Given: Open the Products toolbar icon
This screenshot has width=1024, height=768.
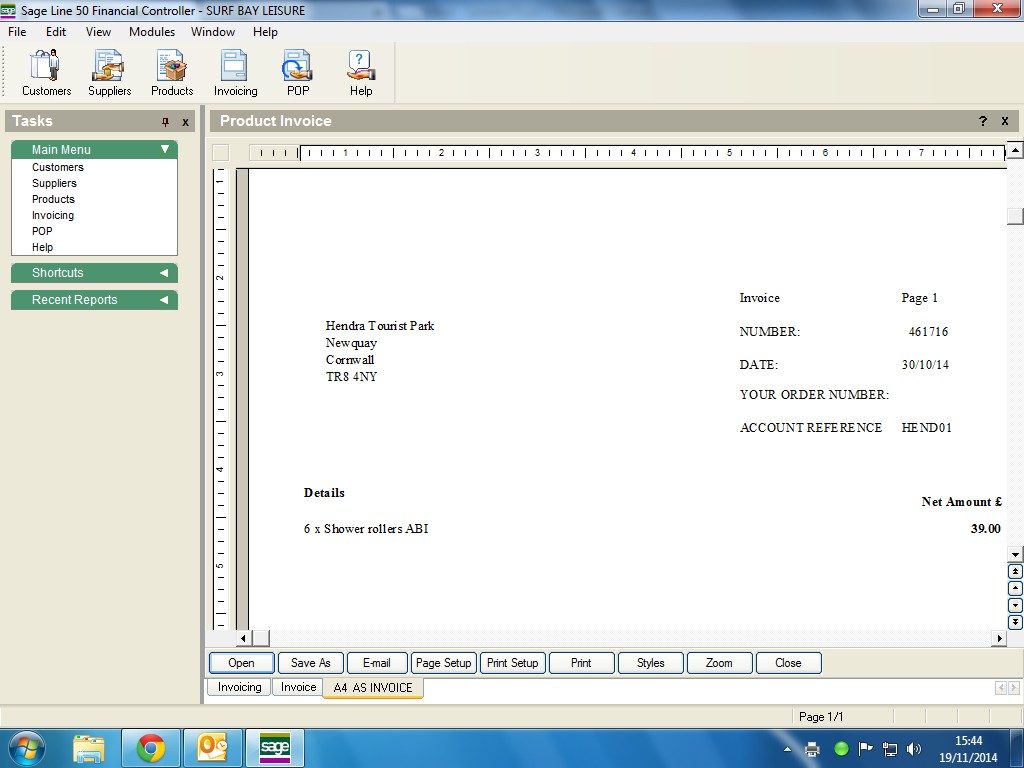Looking at the screenshot, I should (x=172, y=73).
